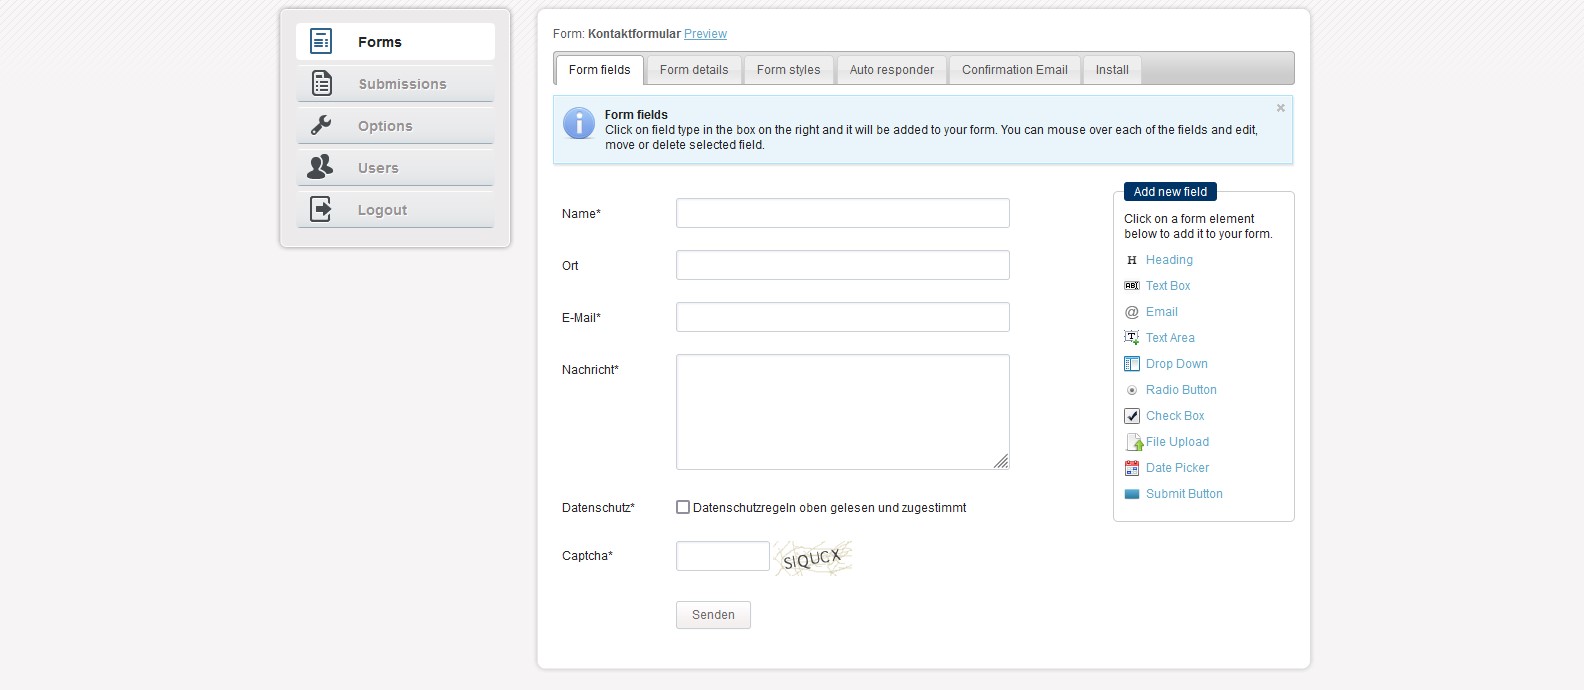Screen dimensions: 1584x690
Task: Click the Logout door-arrow icon
Action: tap(321, 209)
